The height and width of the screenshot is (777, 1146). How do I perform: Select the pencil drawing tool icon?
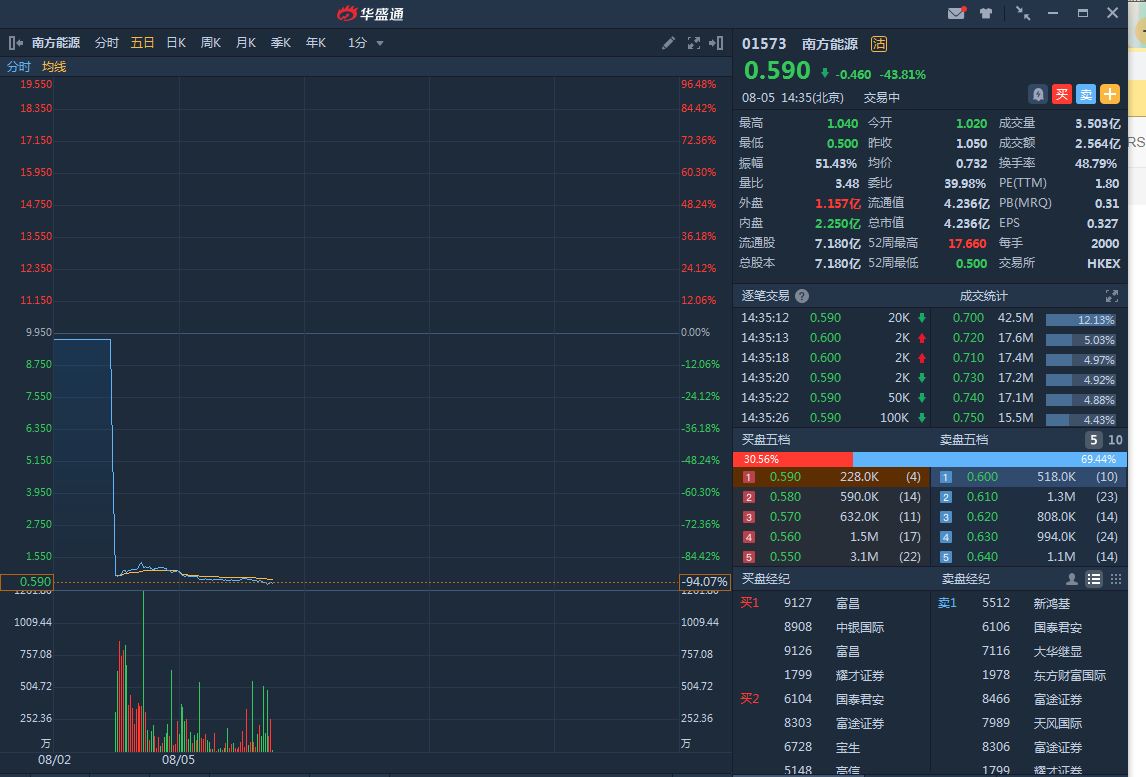(x=668, y=43)
